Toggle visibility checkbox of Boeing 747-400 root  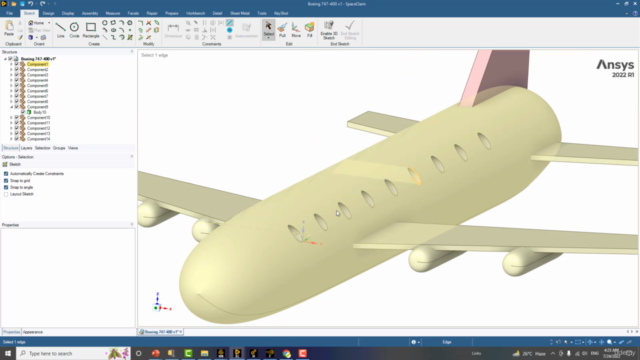[11, 59]
